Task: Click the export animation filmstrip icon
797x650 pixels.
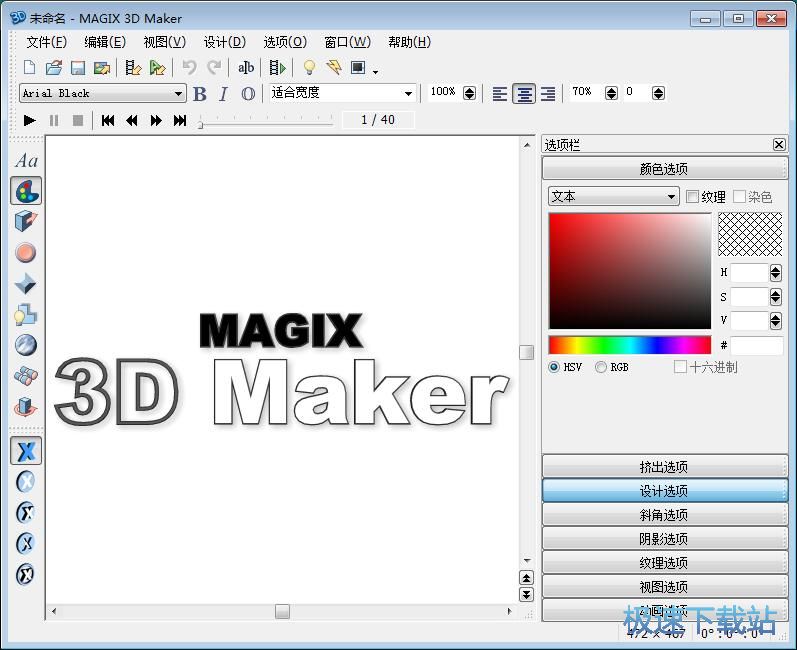Action: 133,68
